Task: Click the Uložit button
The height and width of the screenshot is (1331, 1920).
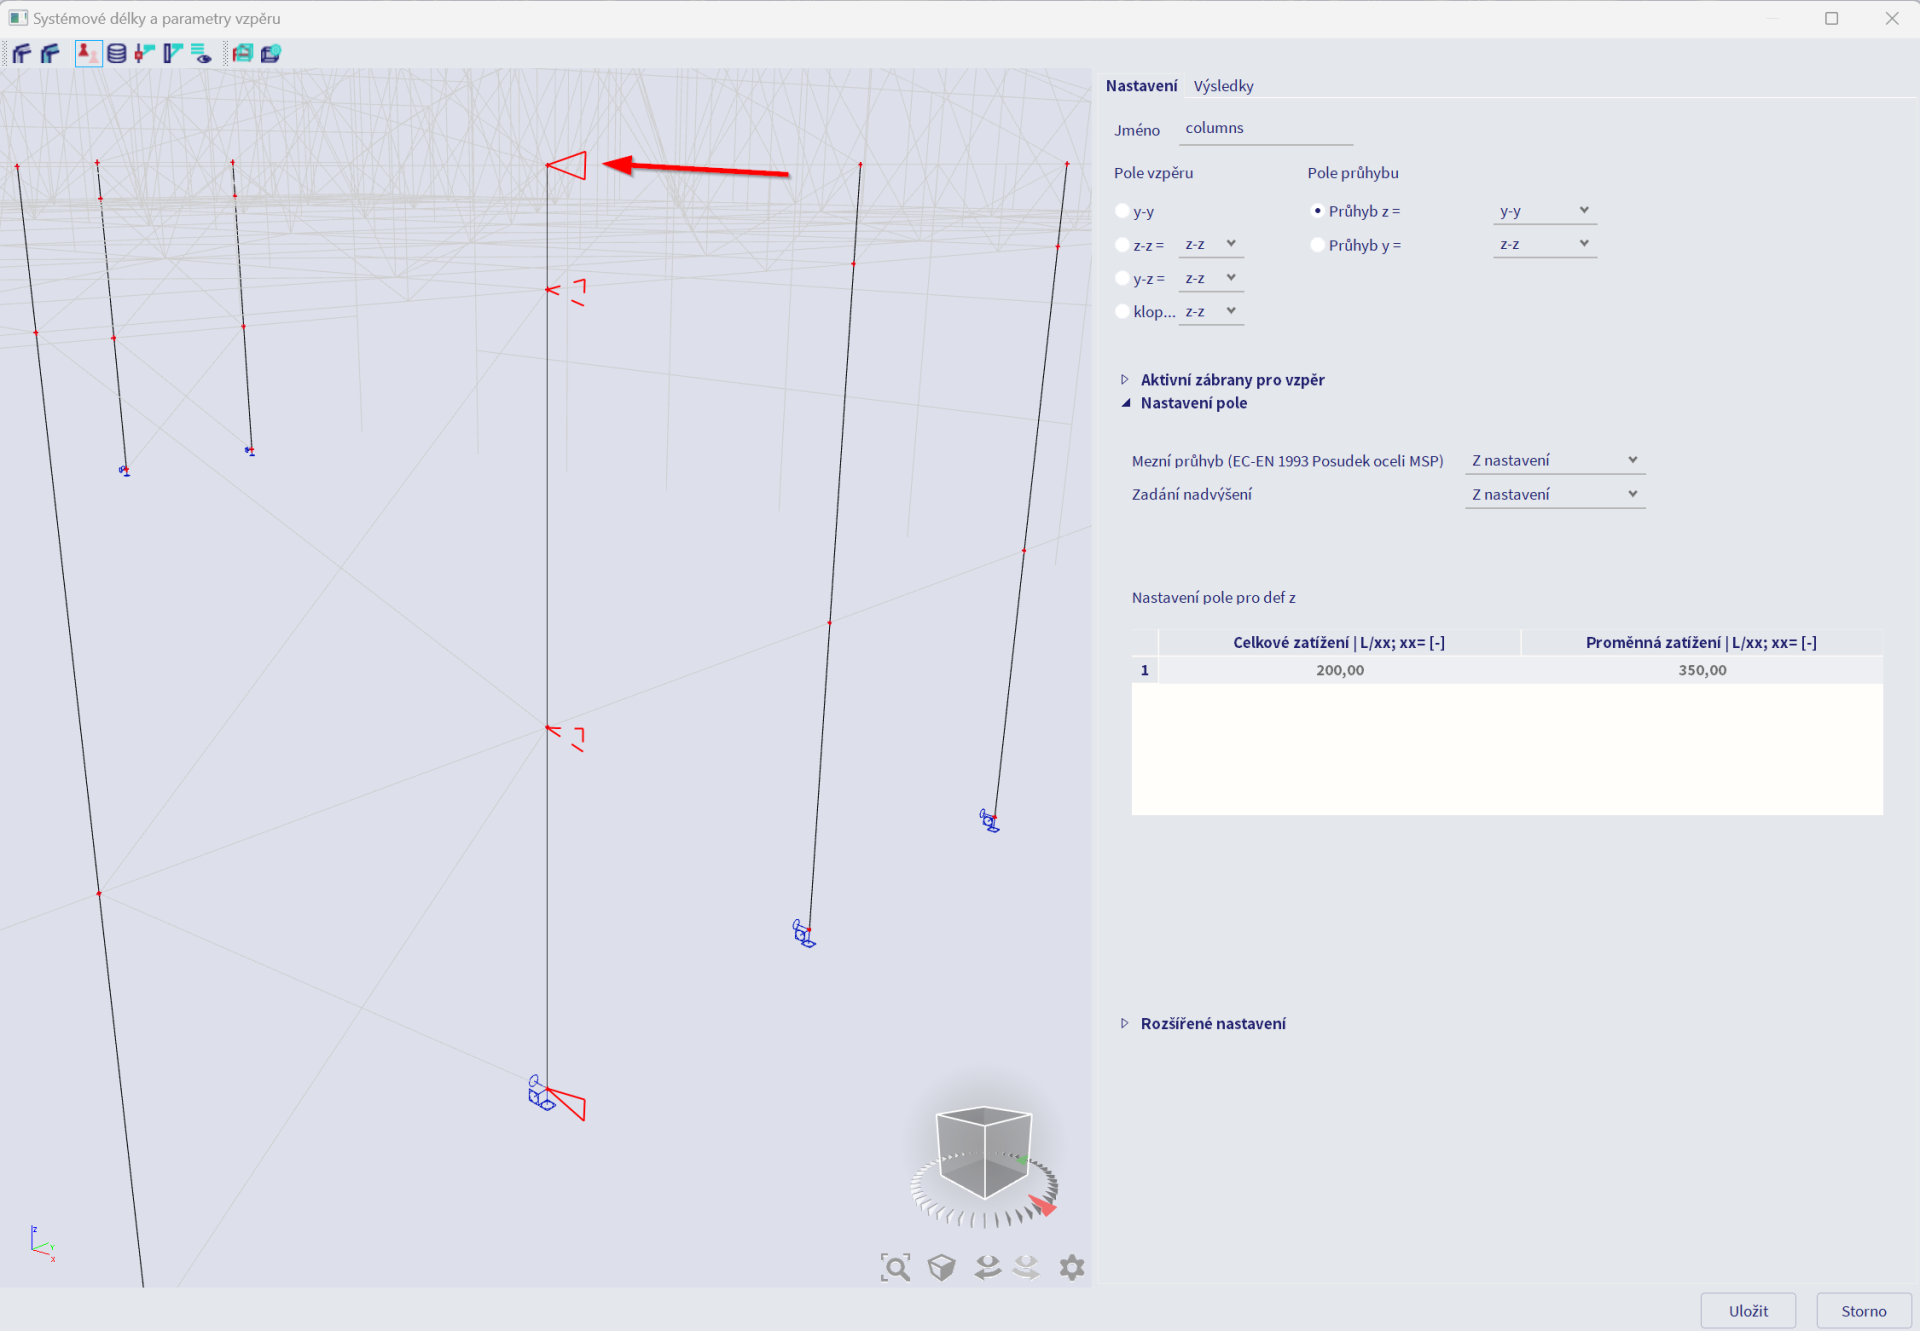Action: (x=1747, y=1310)
